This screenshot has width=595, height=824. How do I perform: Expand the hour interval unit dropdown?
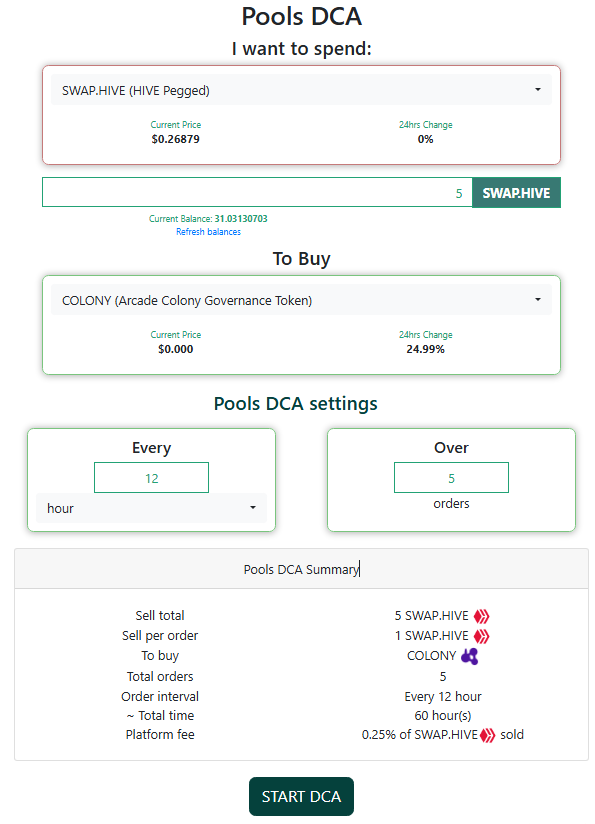click(x=151, y=508)
